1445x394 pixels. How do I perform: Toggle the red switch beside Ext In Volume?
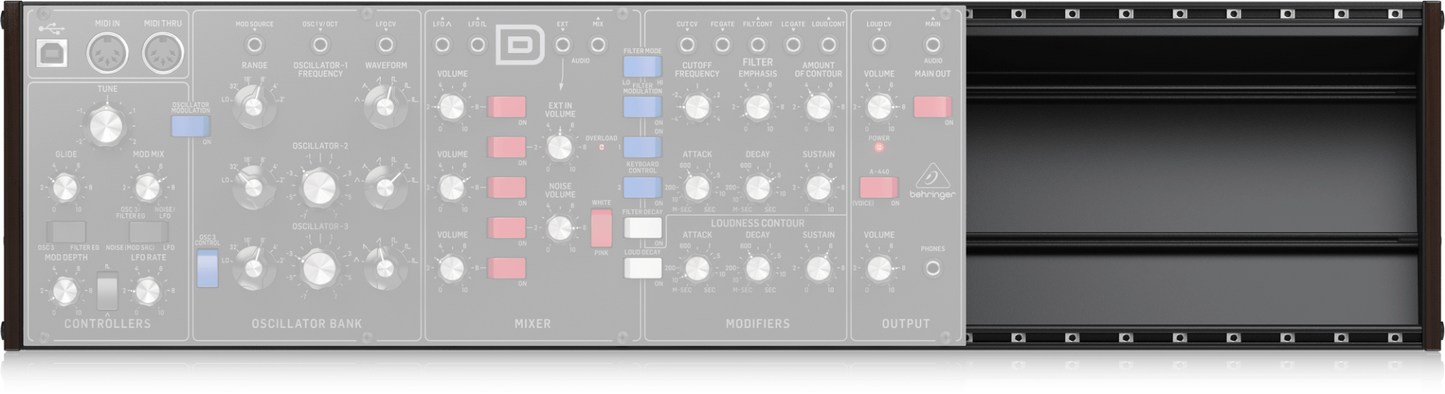507,147
